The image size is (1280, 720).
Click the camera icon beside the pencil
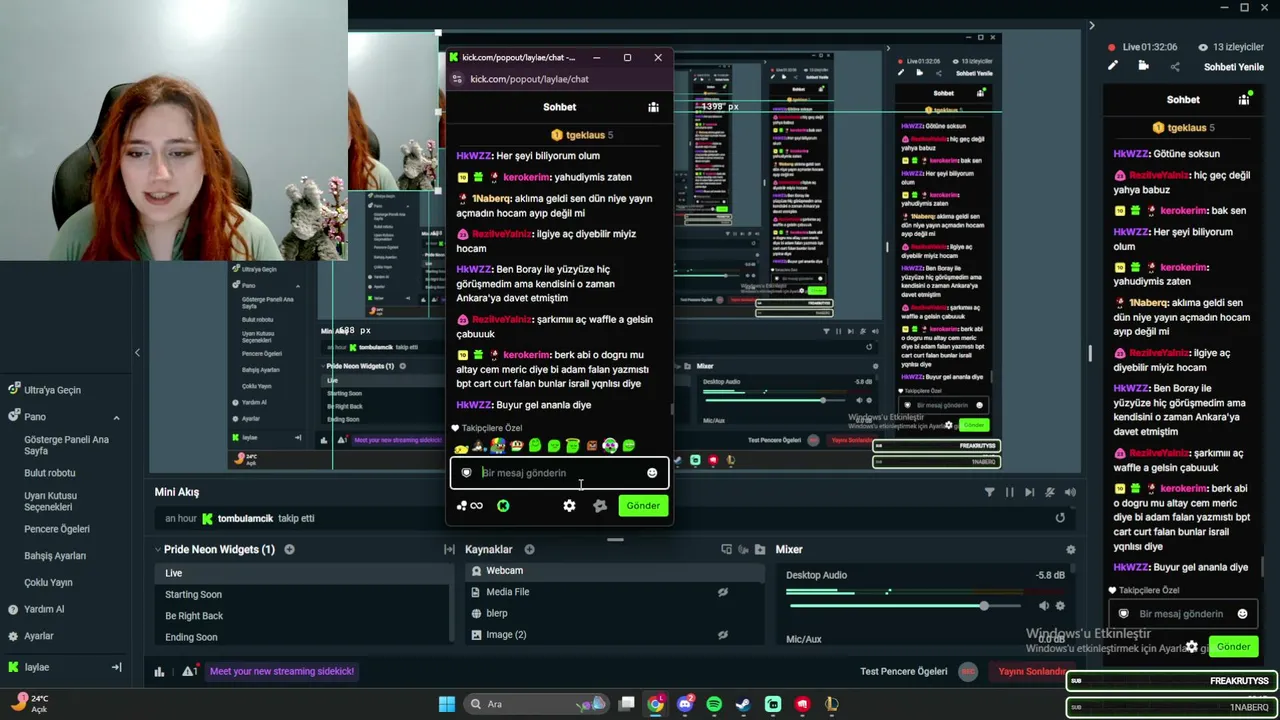click(x=1144, y=66)
